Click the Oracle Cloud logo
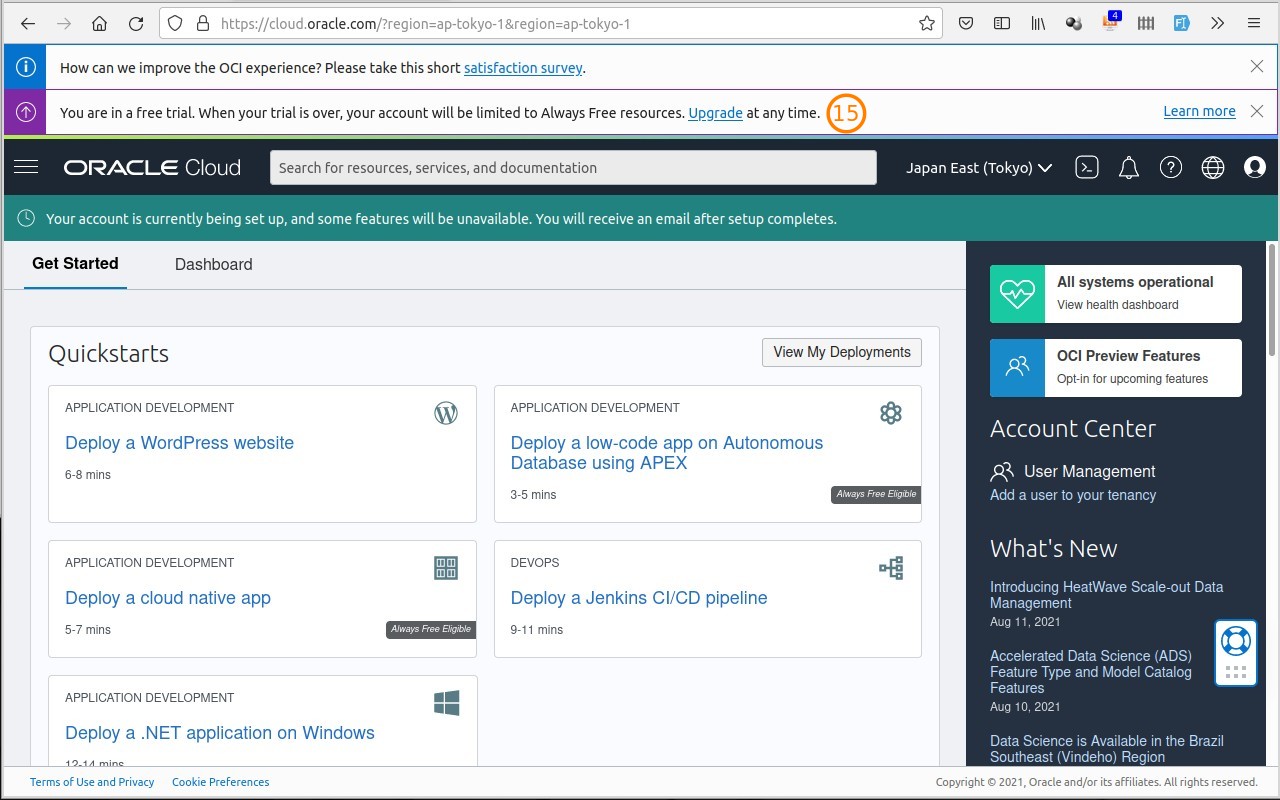The width and height of the screenshot is (1280, 800). (152, 168)
